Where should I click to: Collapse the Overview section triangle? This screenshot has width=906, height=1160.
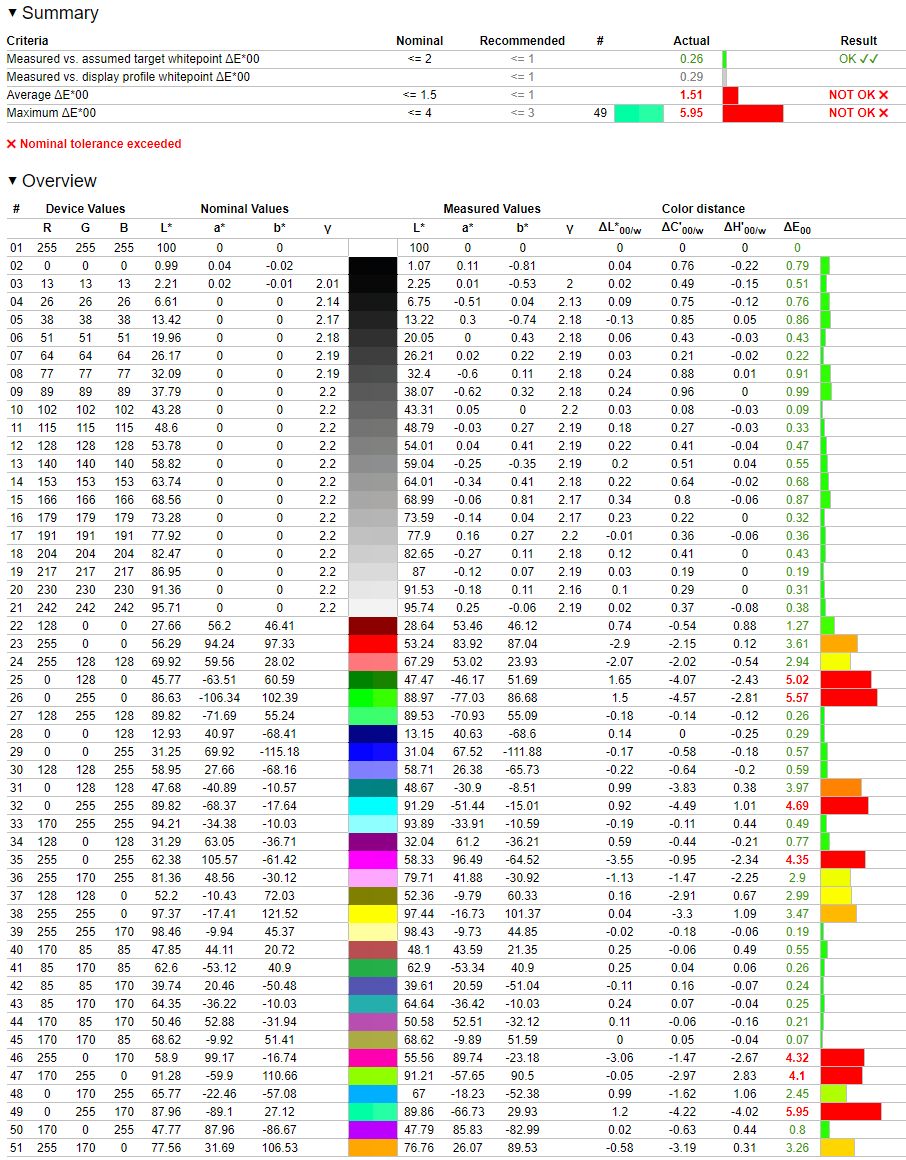12,181
